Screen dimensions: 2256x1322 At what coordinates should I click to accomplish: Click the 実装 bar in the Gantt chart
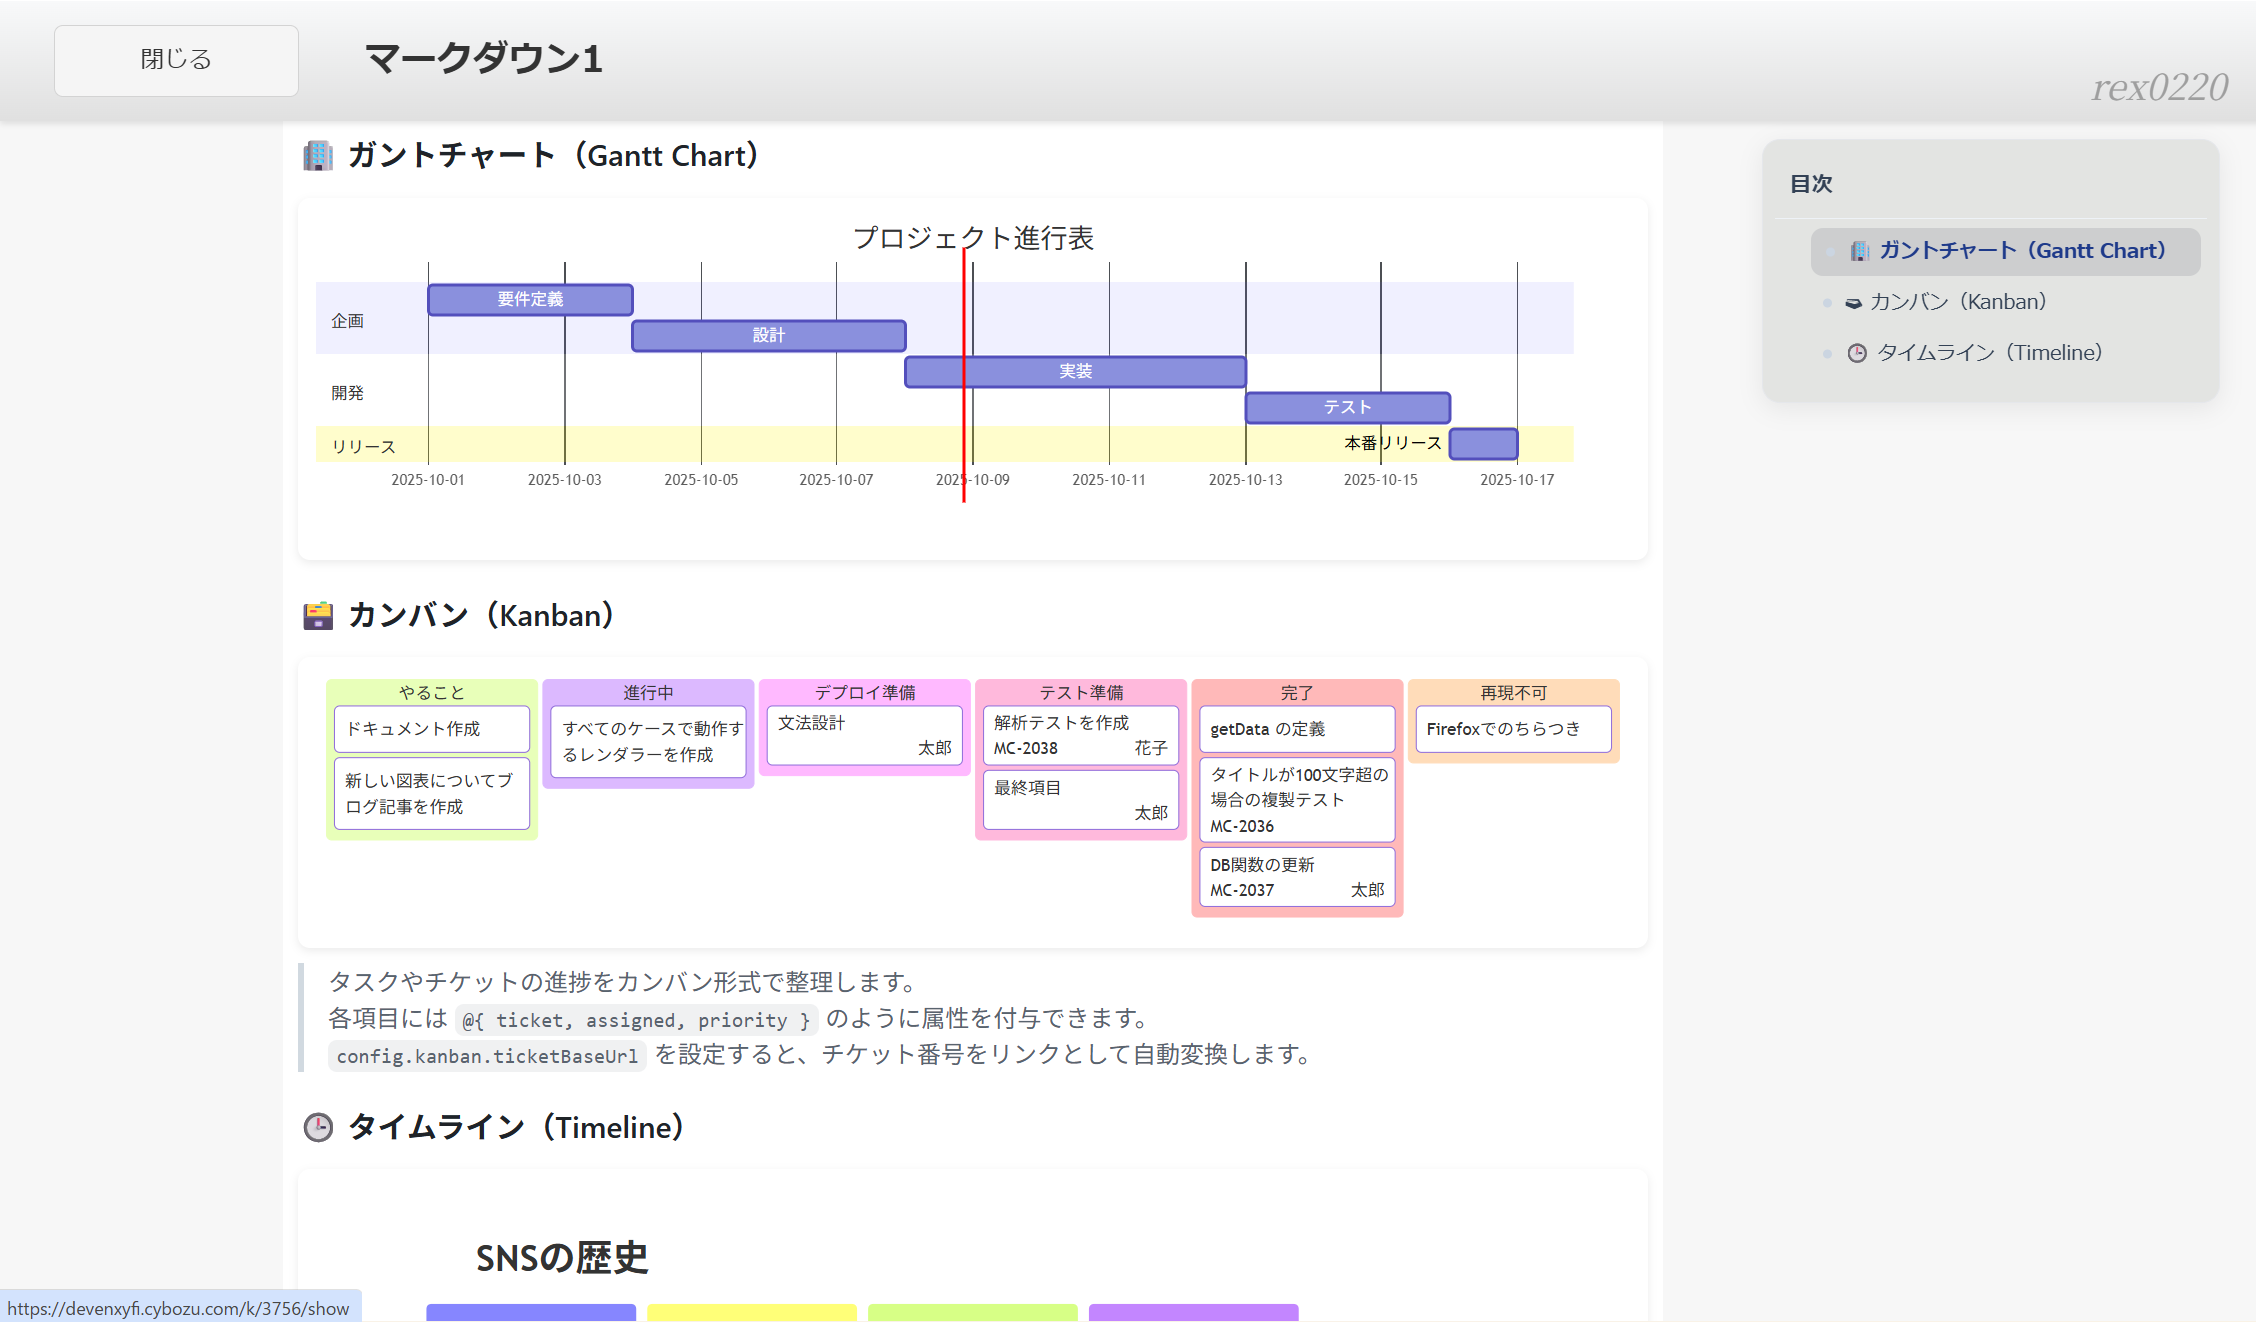click(x=1075, y=372)
